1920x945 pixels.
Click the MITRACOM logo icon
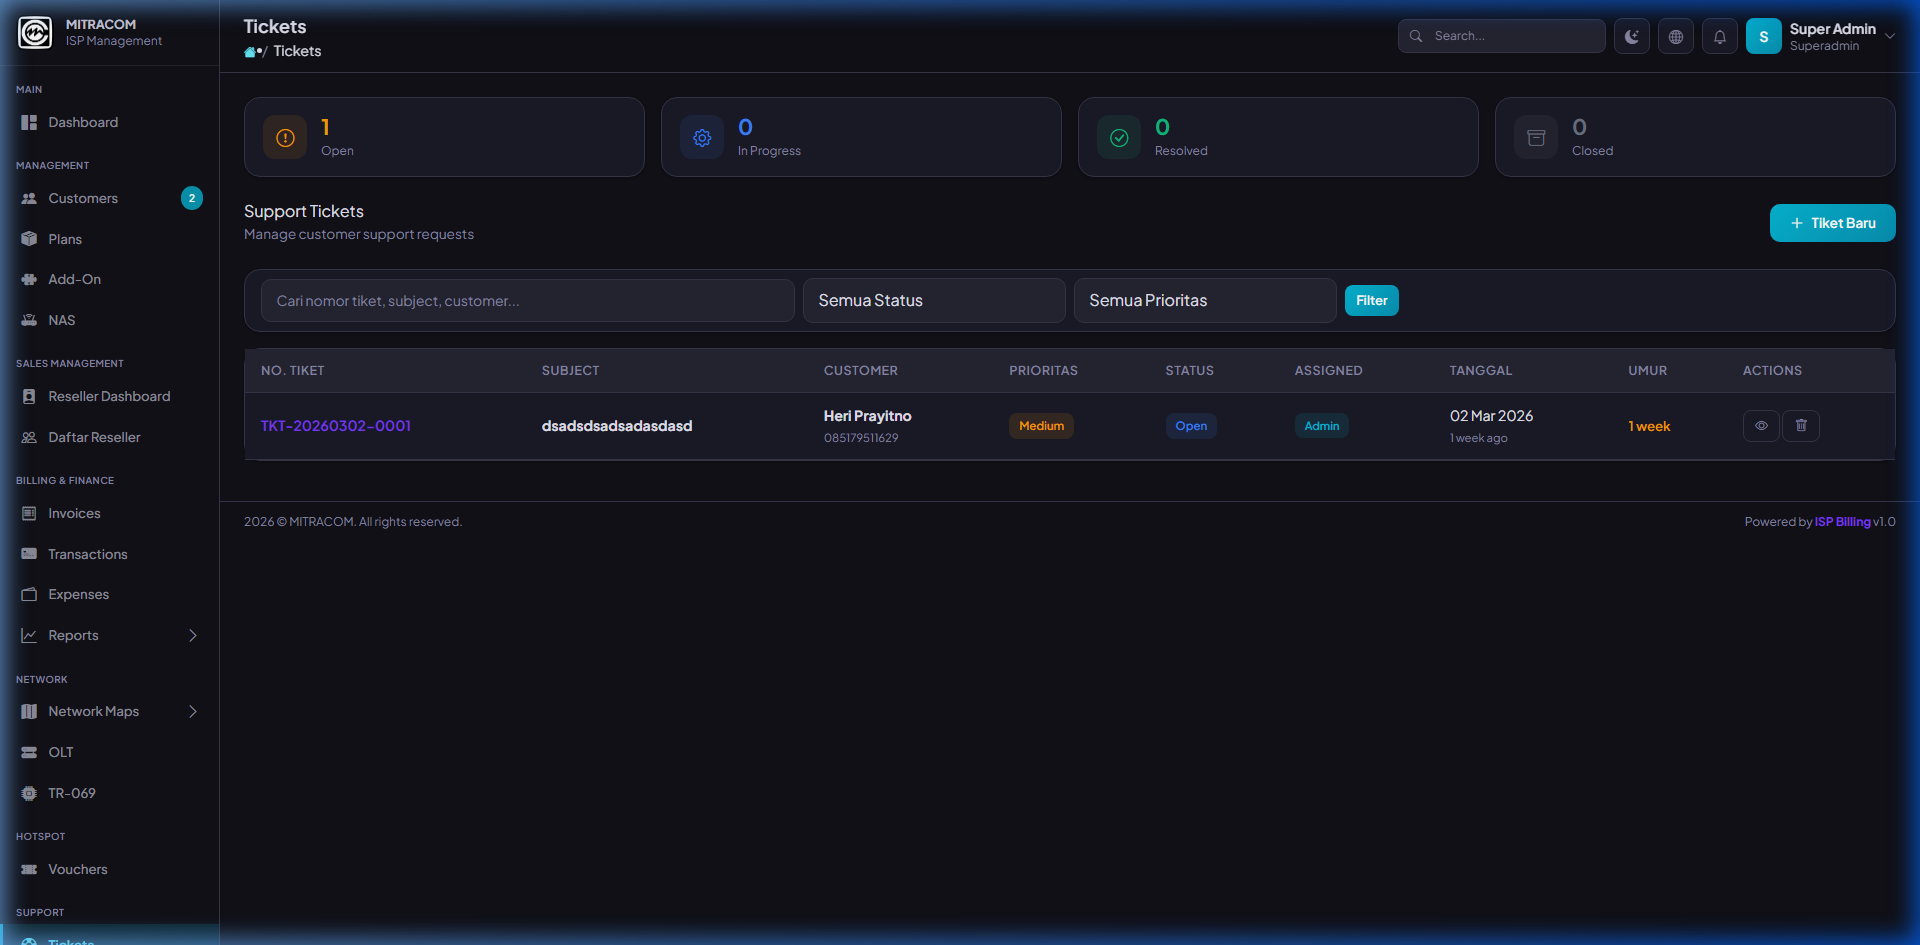pyautogui.click(x=35, y=33)
